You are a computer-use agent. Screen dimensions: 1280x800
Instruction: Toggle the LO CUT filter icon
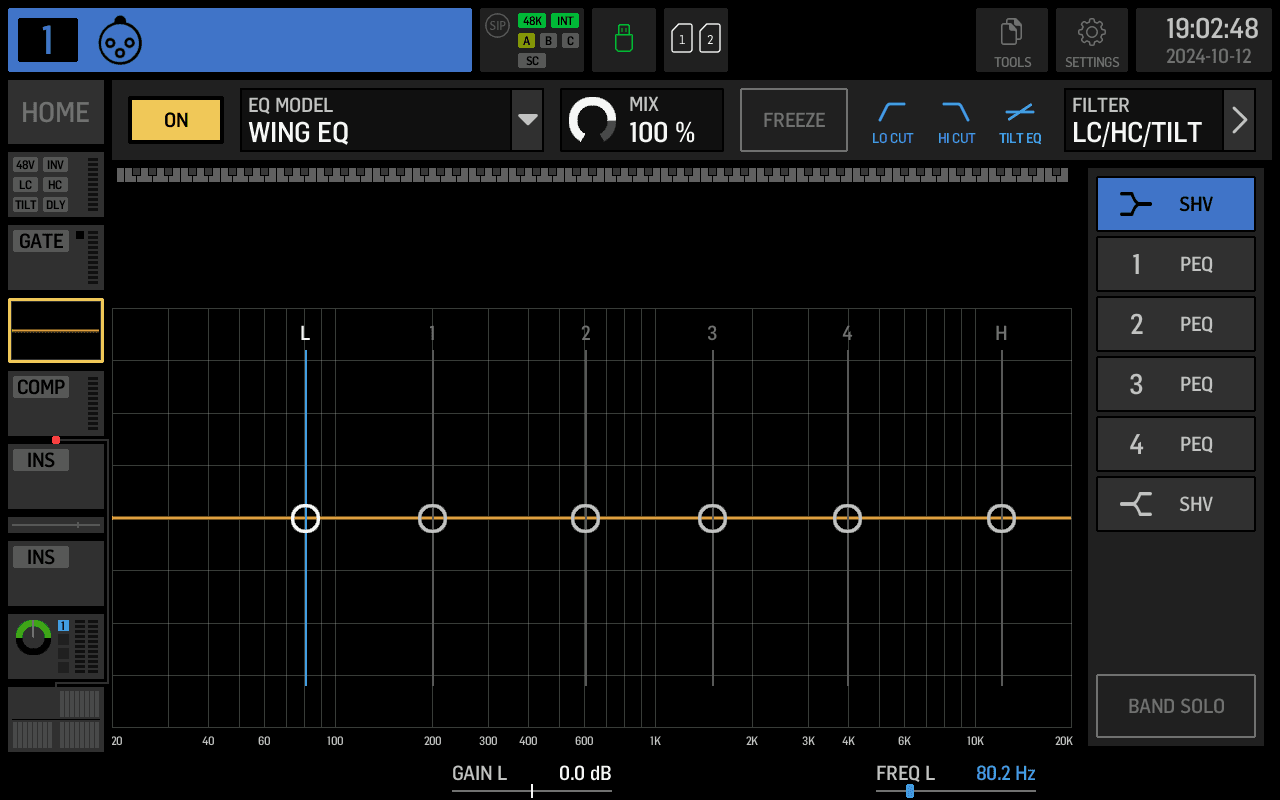(x=892, y=122)
